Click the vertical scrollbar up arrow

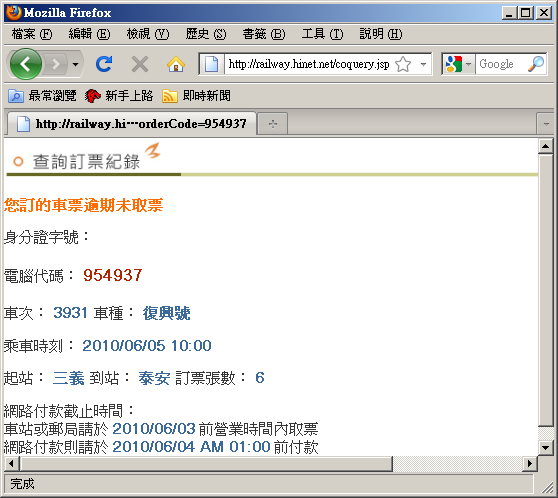click(546, 146)
